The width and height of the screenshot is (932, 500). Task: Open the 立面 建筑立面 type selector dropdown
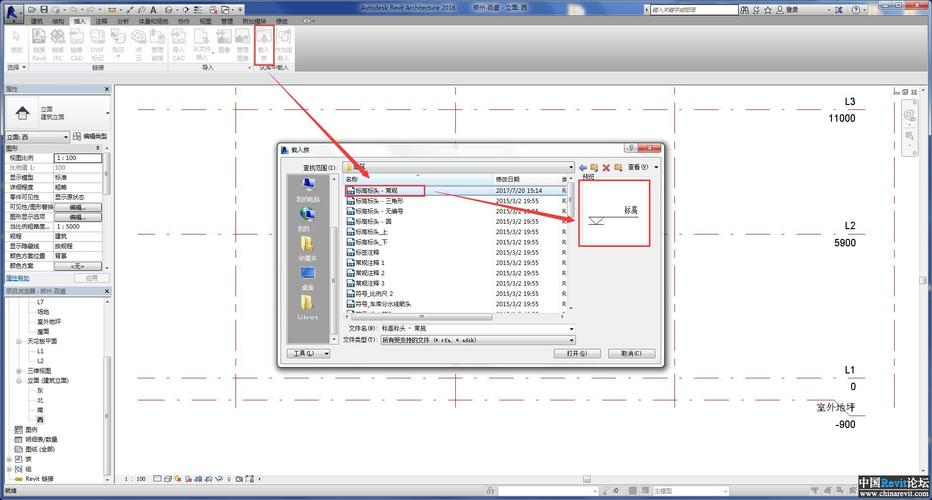(58, 113)
